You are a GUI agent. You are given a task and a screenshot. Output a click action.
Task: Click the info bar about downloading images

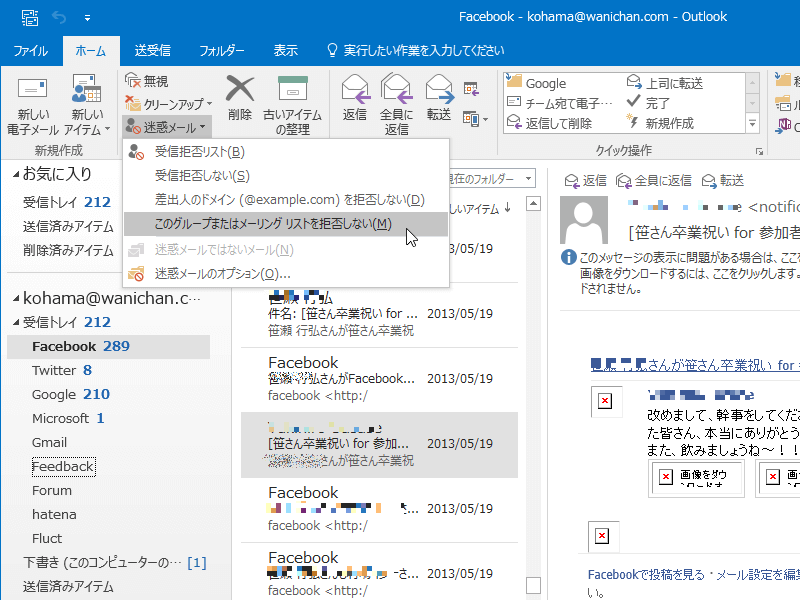click(x=680, y=273)
